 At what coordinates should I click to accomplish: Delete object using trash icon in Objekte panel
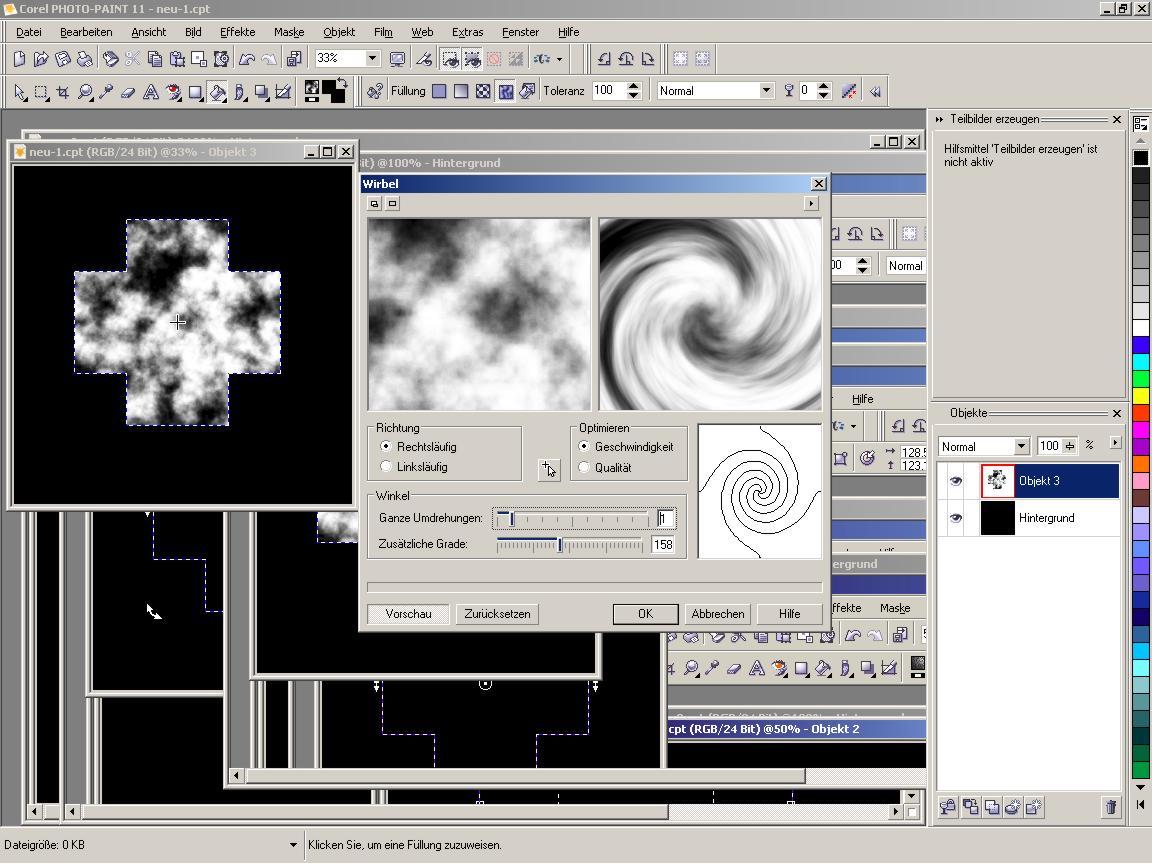pyautogui.click(x=1110, y=807)
